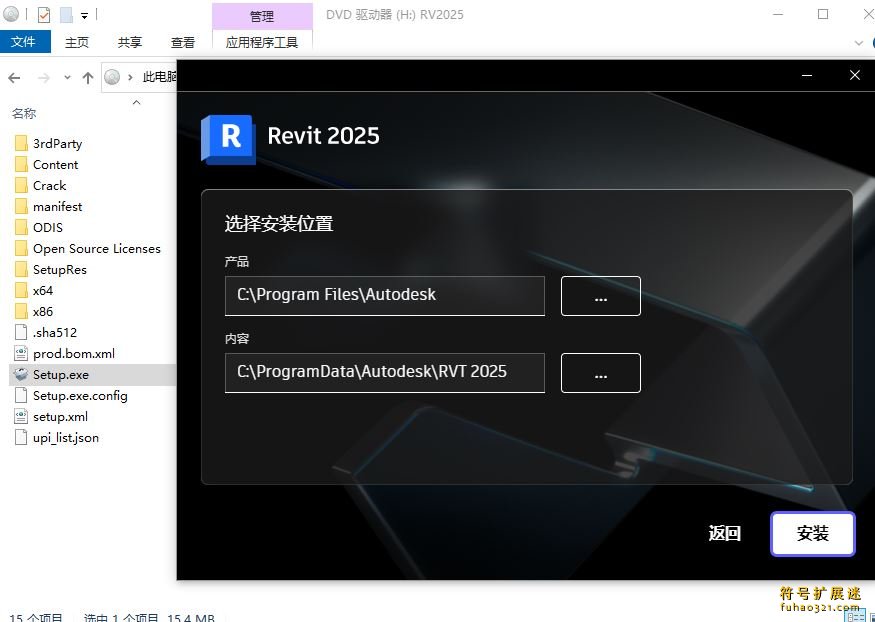Image resolution: width=875 pixels, height=622 pixels.
Task: Open the 应用程序工具 ribbon tab
Action: coord(262,42)
